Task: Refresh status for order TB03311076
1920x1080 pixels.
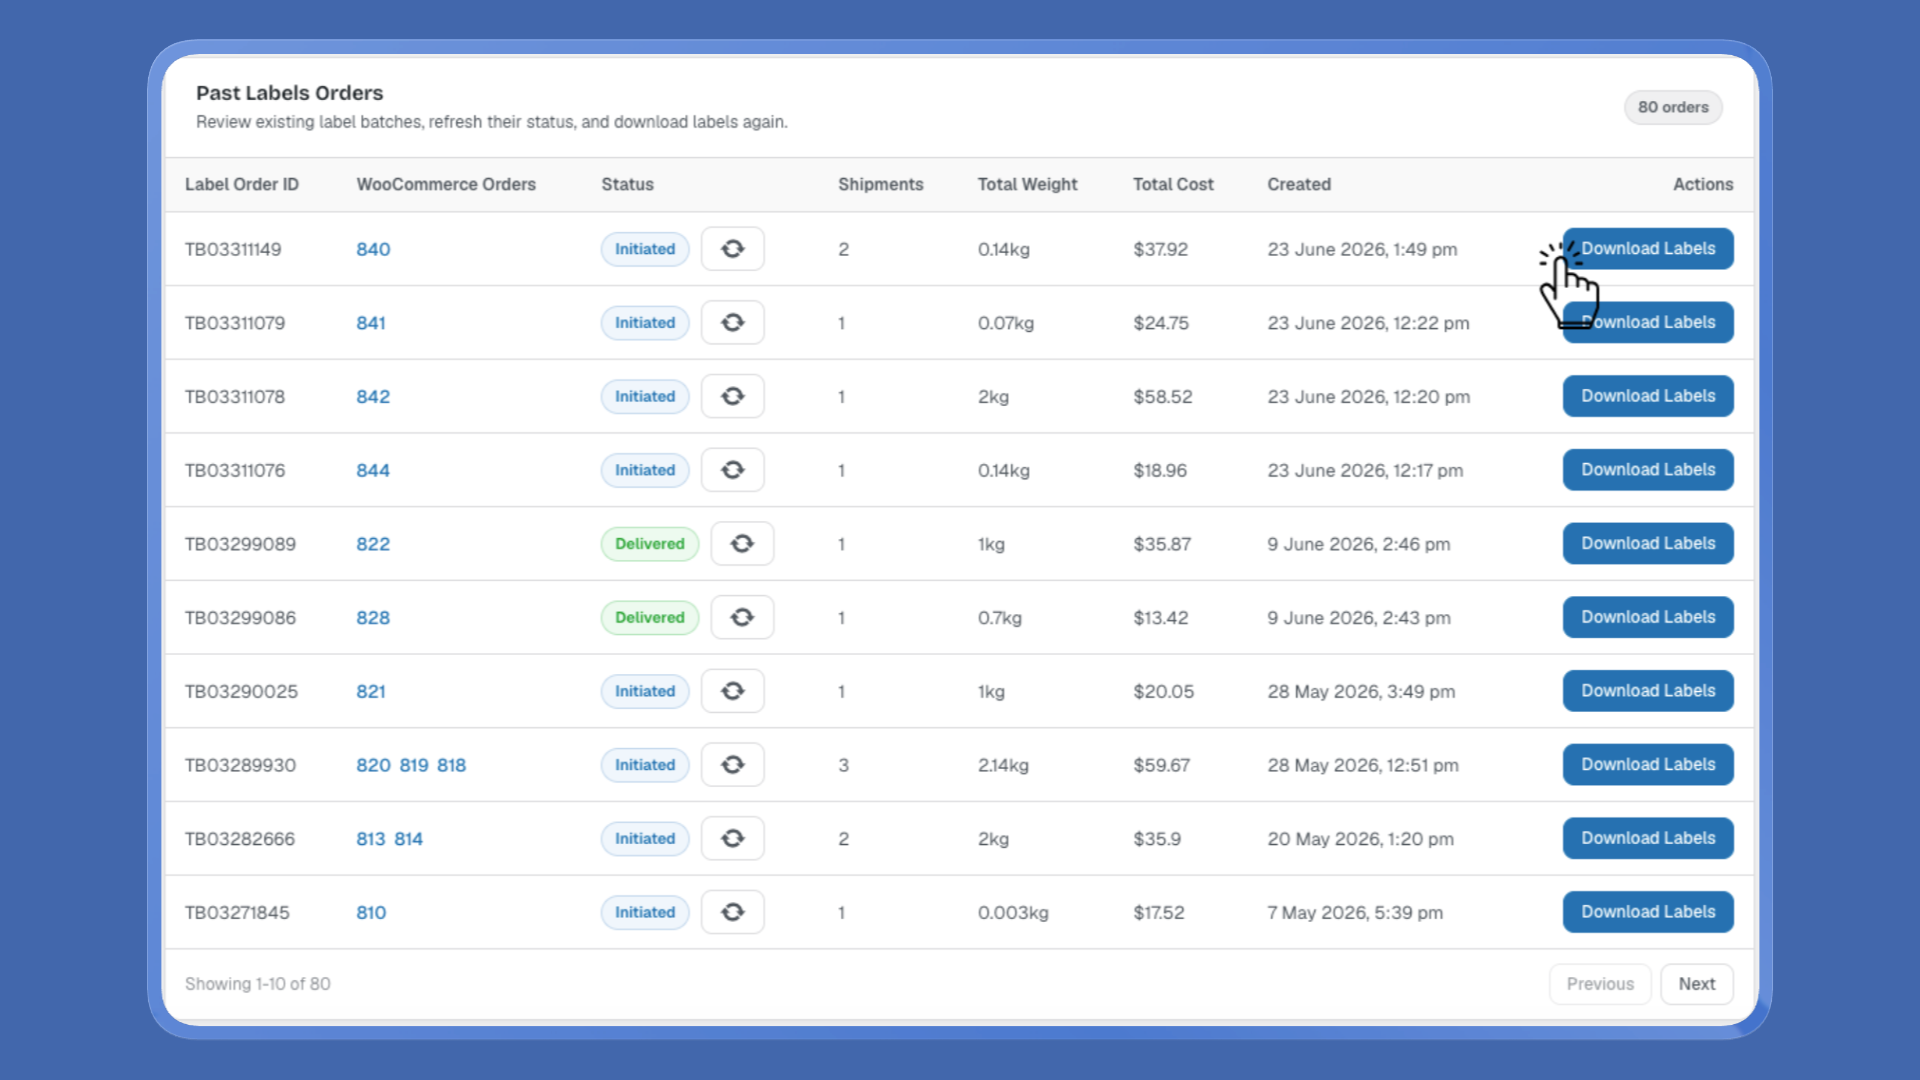Action: tap(732, 470)
